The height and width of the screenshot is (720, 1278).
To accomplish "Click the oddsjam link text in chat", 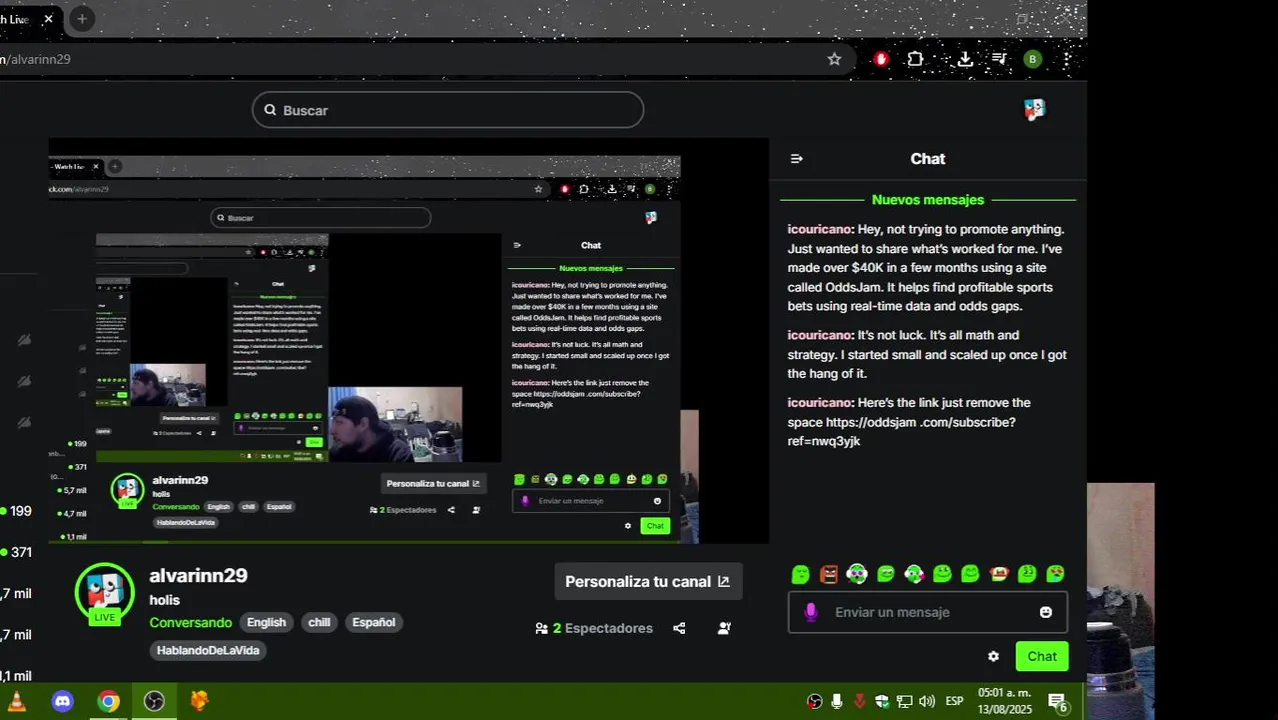I will pyautogui.click(x=901, y=432).
